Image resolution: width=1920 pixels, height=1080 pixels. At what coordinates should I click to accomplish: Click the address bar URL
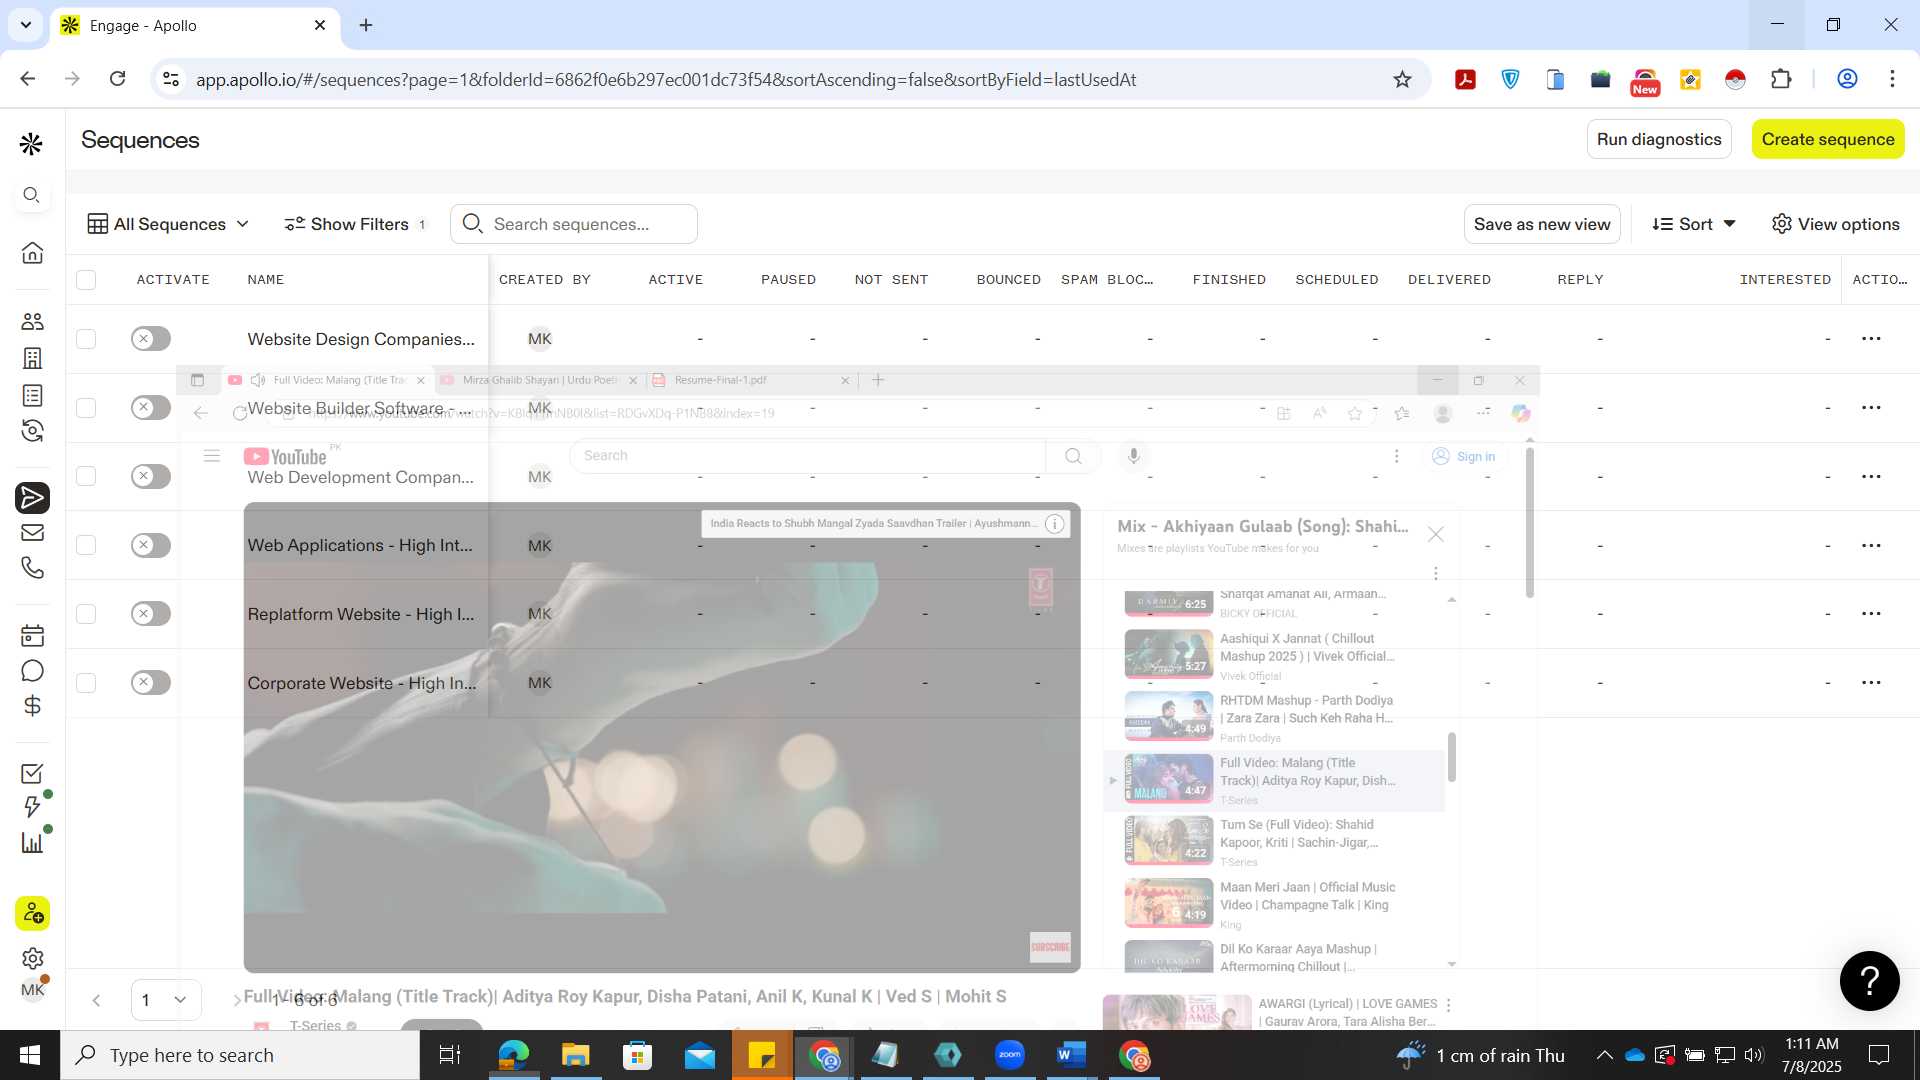665,79
